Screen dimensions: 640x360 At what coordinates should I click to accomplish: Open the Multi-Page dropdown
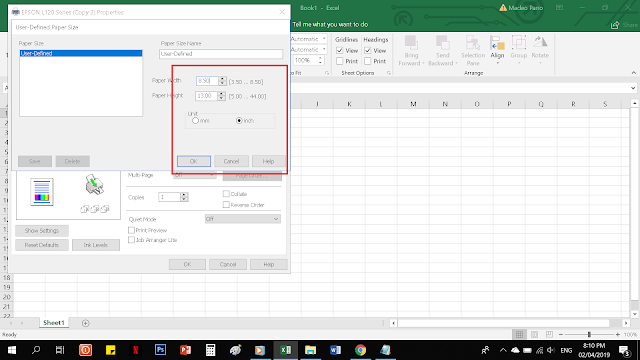click(194, 175)
